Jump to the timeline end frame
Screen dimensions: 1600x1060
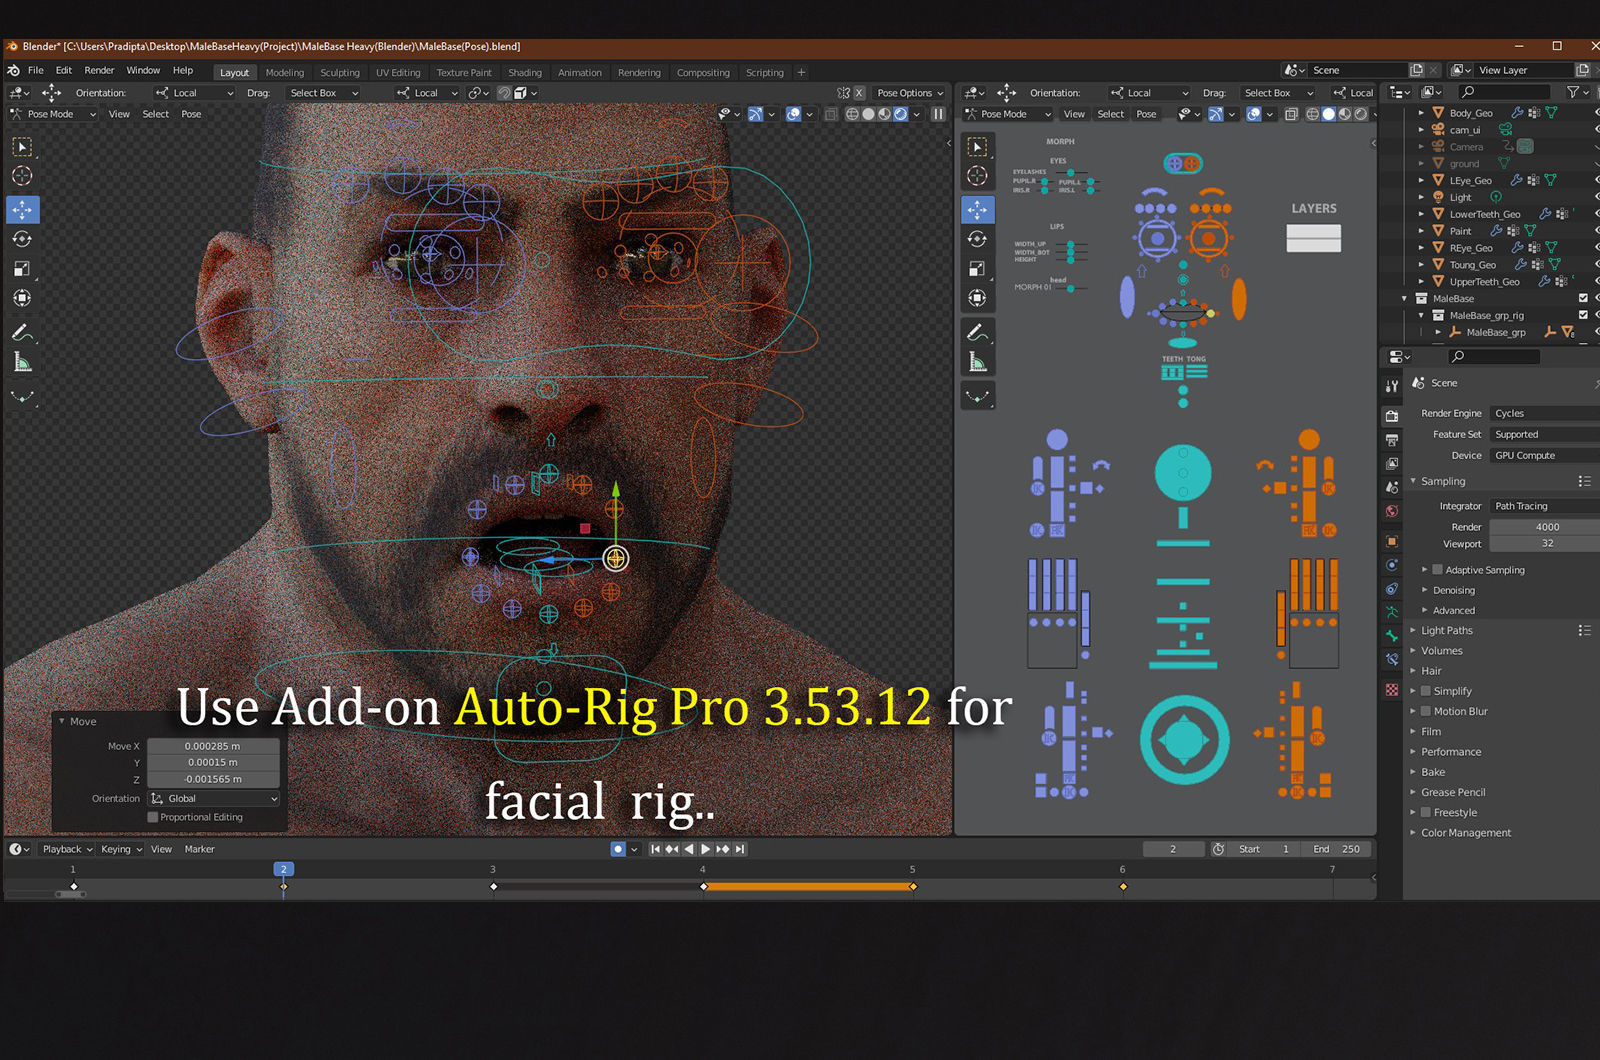pos(740,849)
